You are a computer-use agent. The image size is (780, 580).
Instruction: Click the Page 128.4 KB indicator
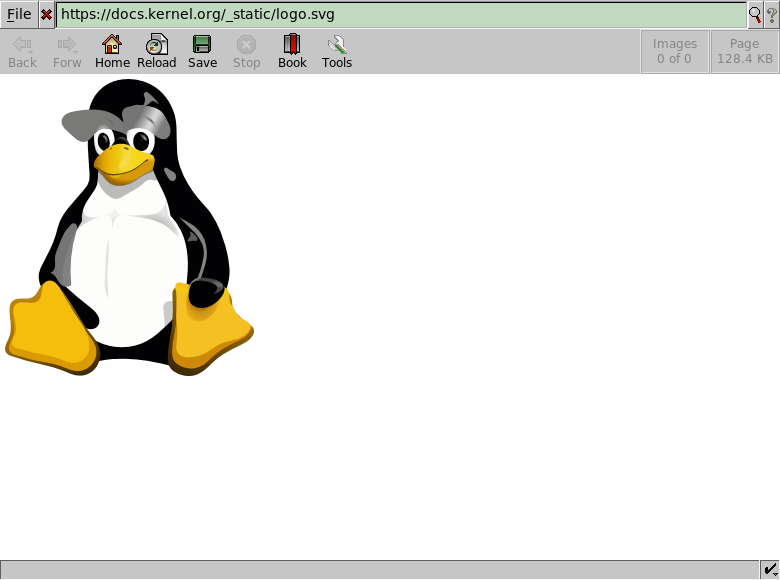click(x=744, y=51)
